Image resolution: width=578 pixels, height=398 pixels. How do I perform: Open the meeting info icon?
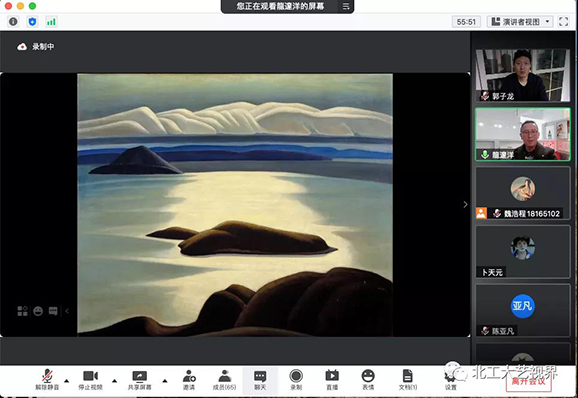(x=13, y=22)
